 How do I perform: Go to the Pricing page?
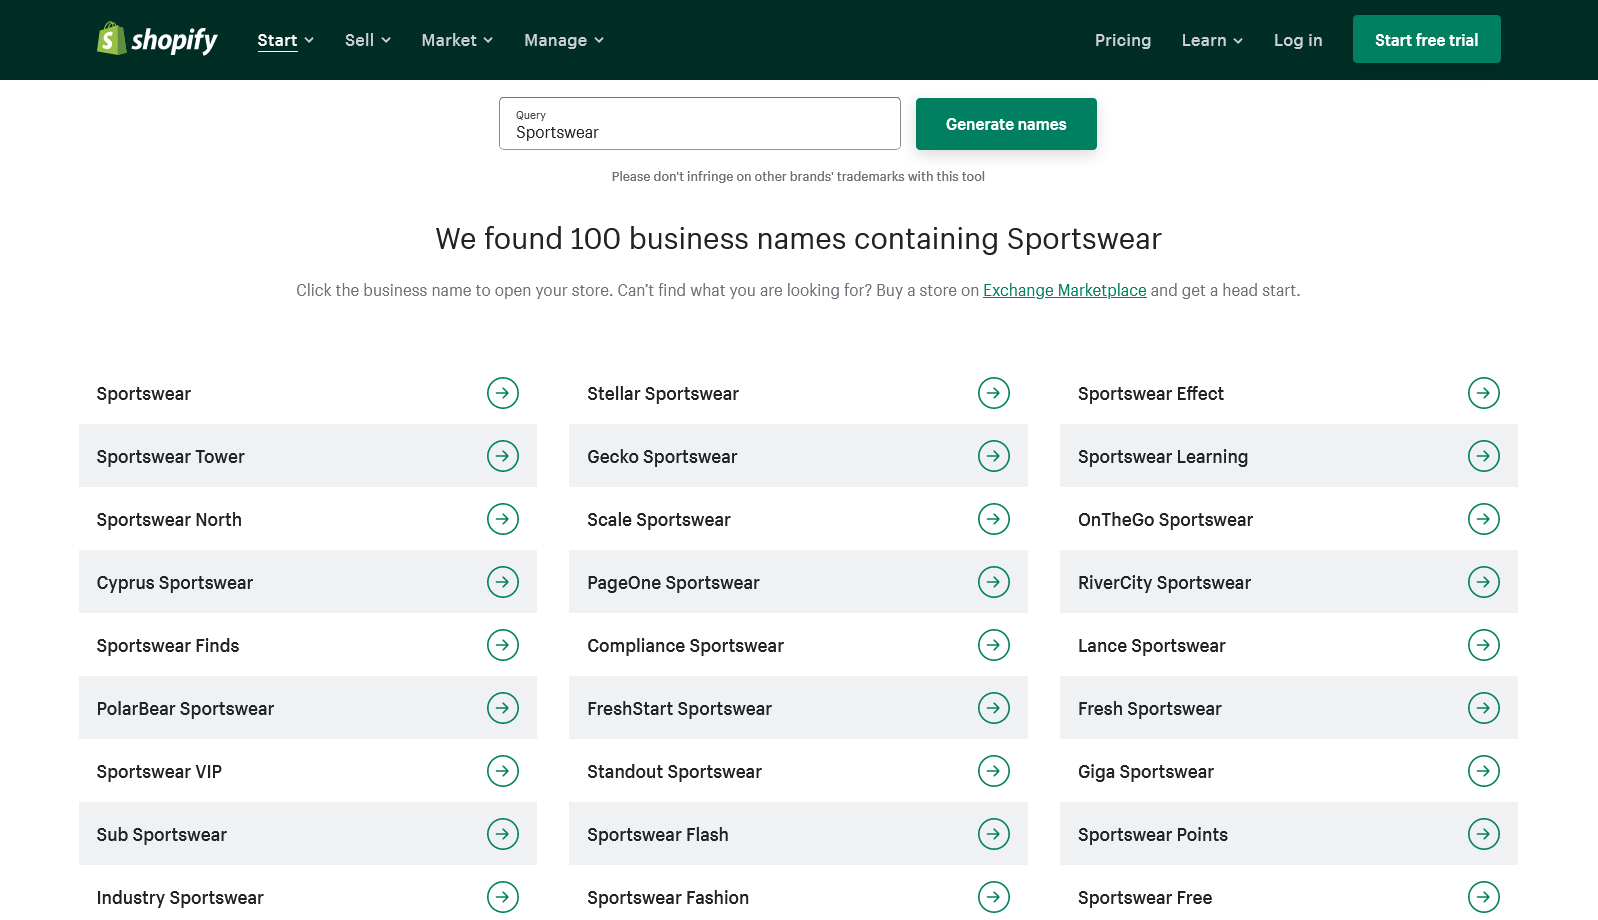pos(1122,40)
